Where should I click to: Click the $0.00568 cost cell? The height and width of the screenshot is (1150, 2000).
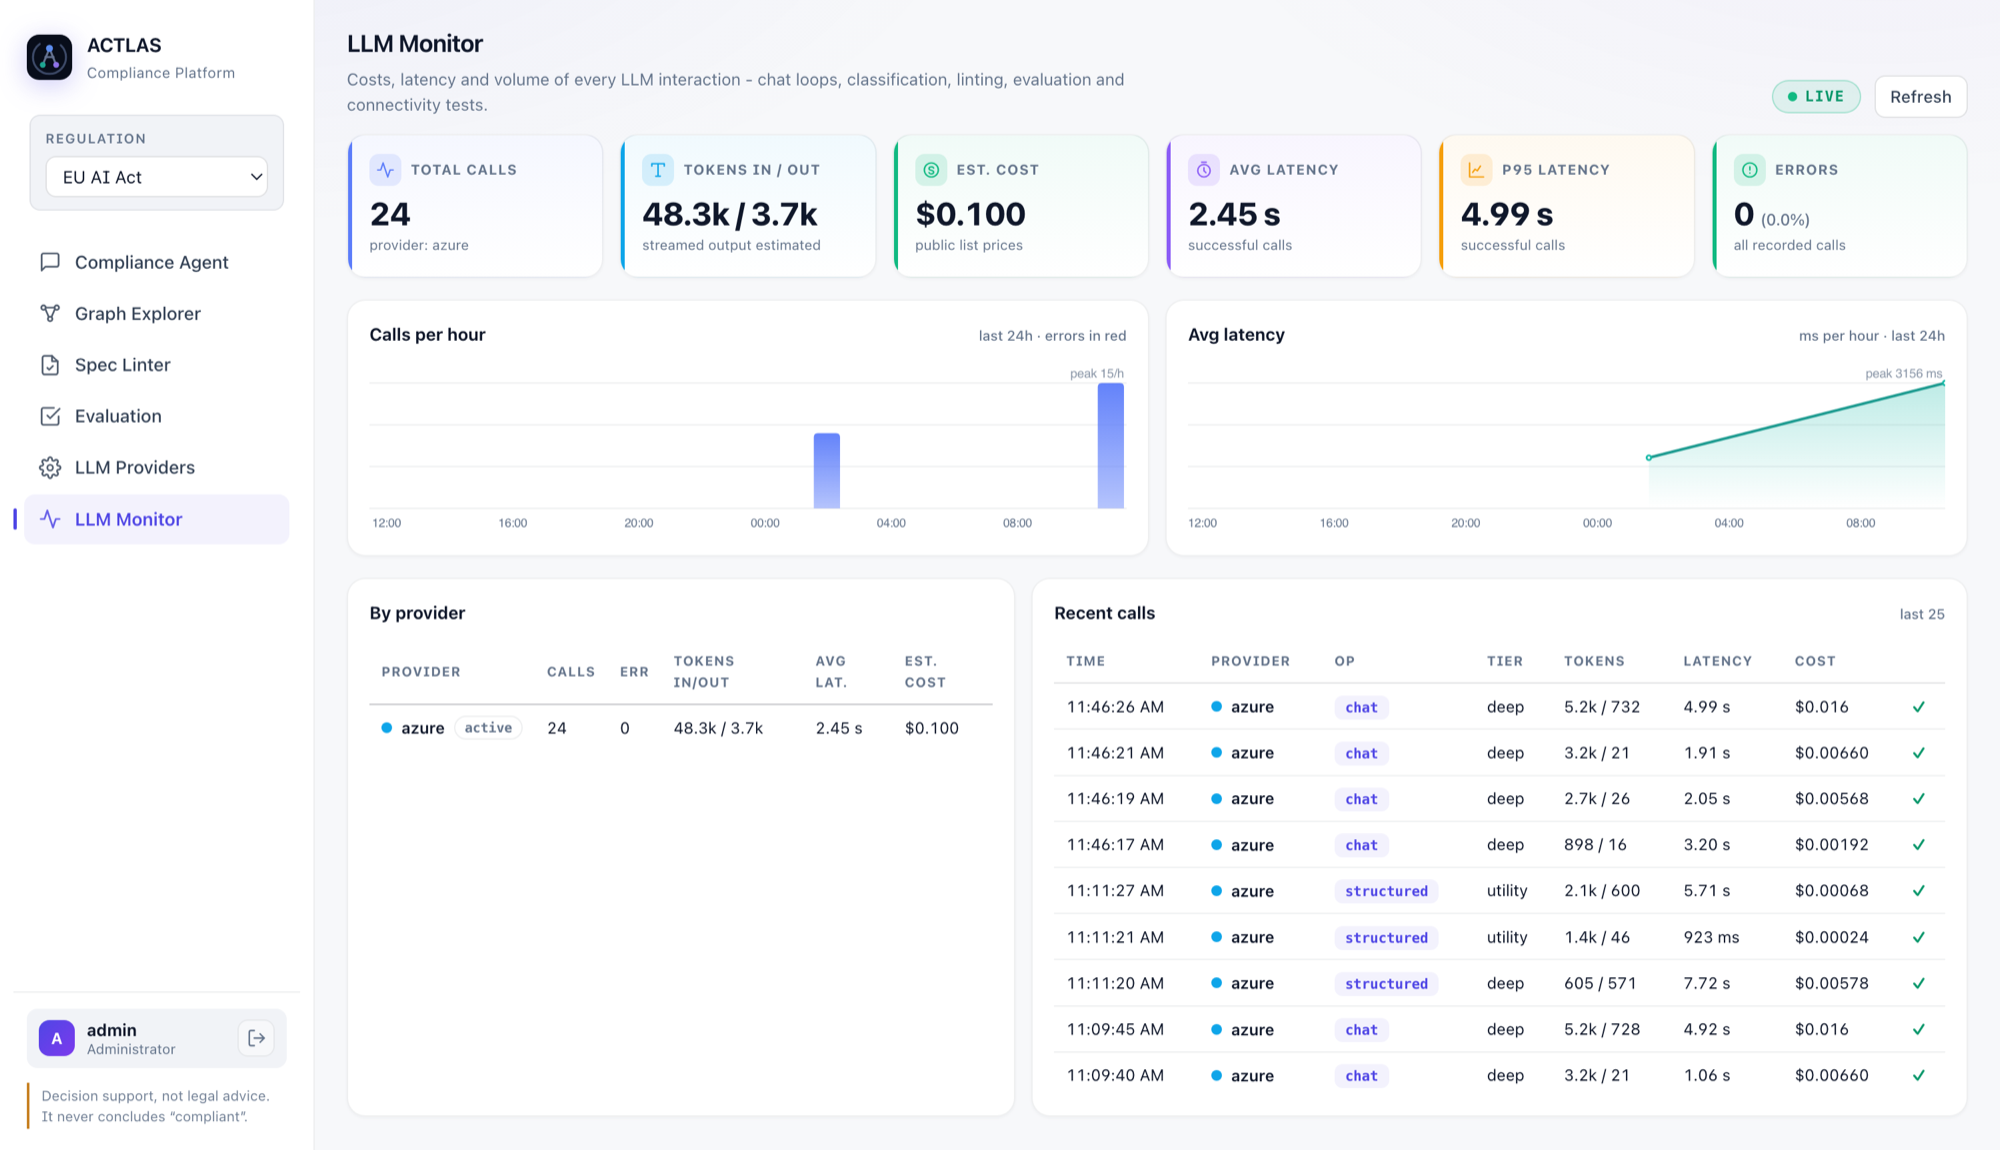(1831, 799)
